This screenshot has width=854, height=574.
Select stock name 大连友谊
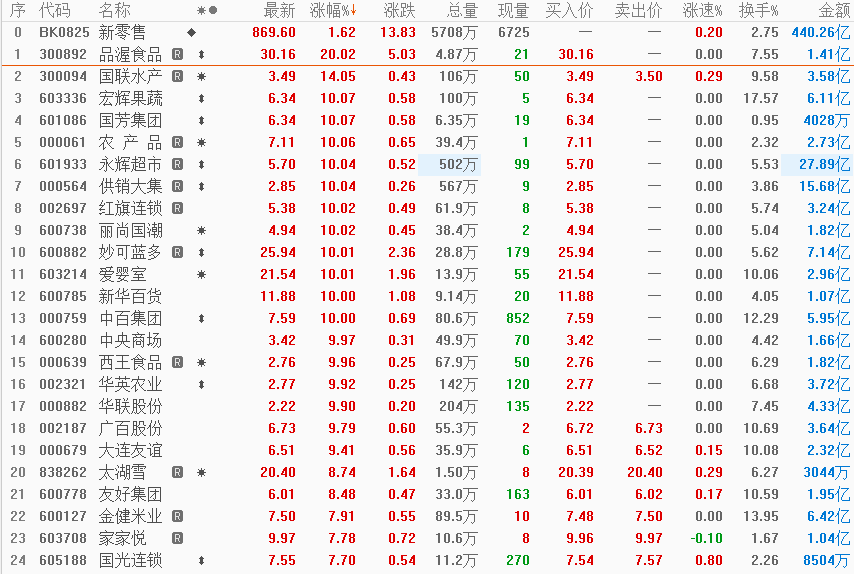(130, 450)
